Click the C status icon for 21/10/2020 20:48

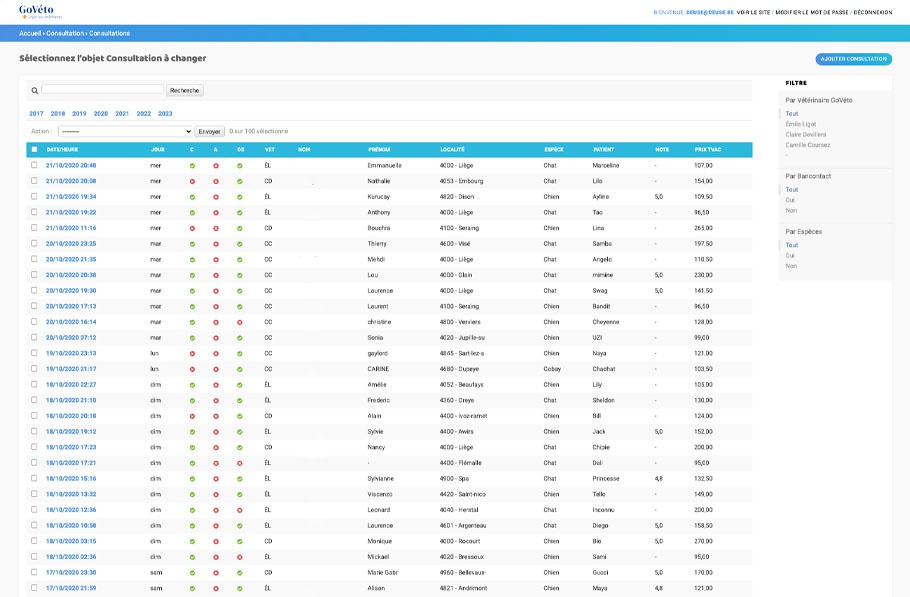[x=192, y=166]
